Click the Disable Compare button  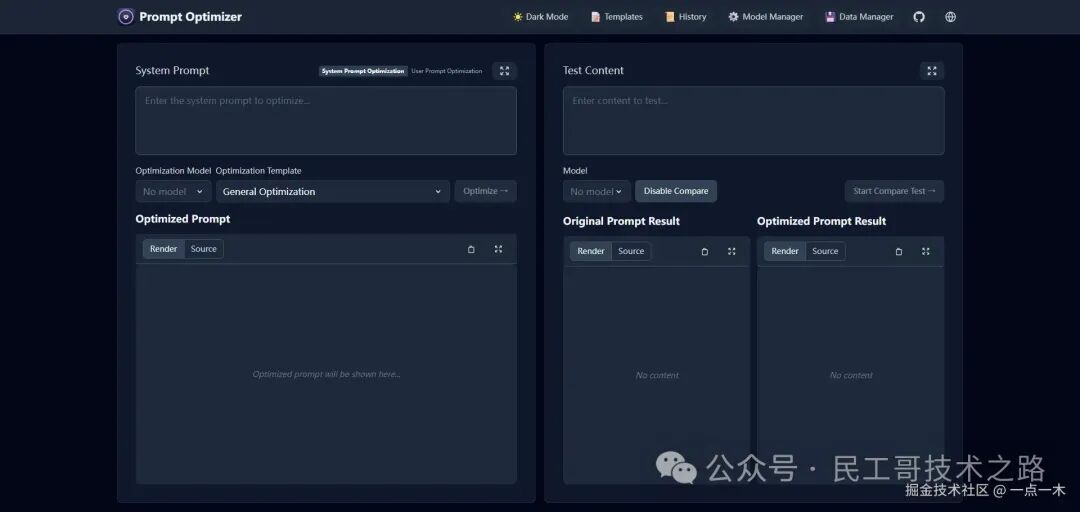tap(676, 191)
